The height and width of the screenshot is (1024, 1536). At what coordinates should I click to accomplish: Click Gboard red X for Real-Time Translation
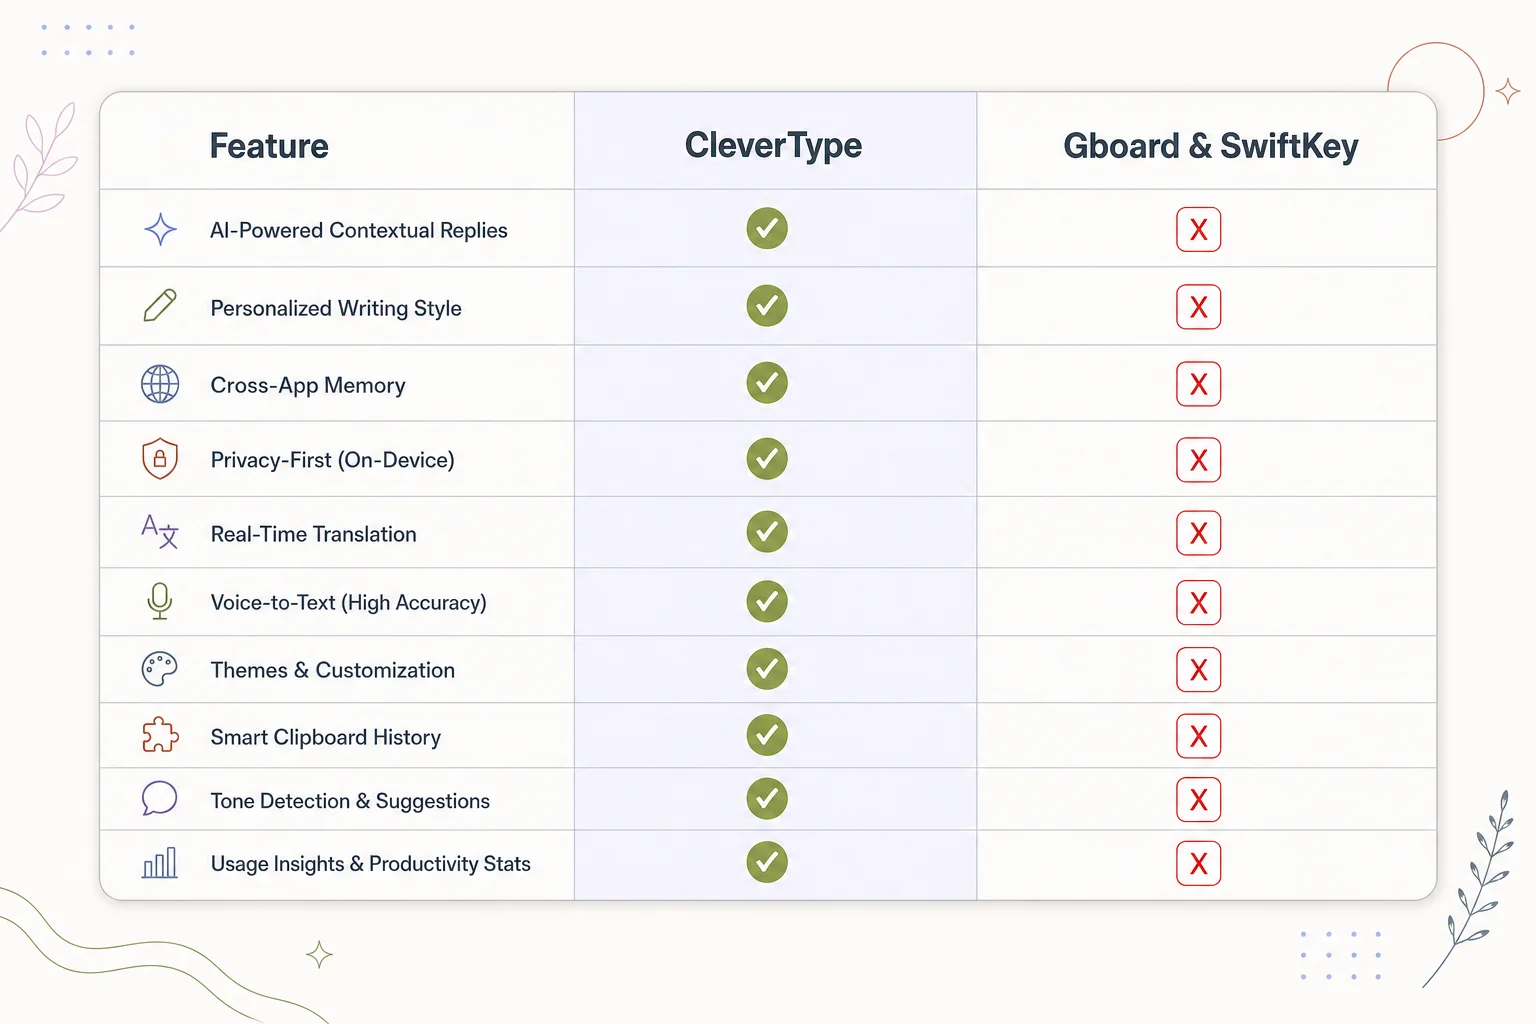tap(1199, 533)
